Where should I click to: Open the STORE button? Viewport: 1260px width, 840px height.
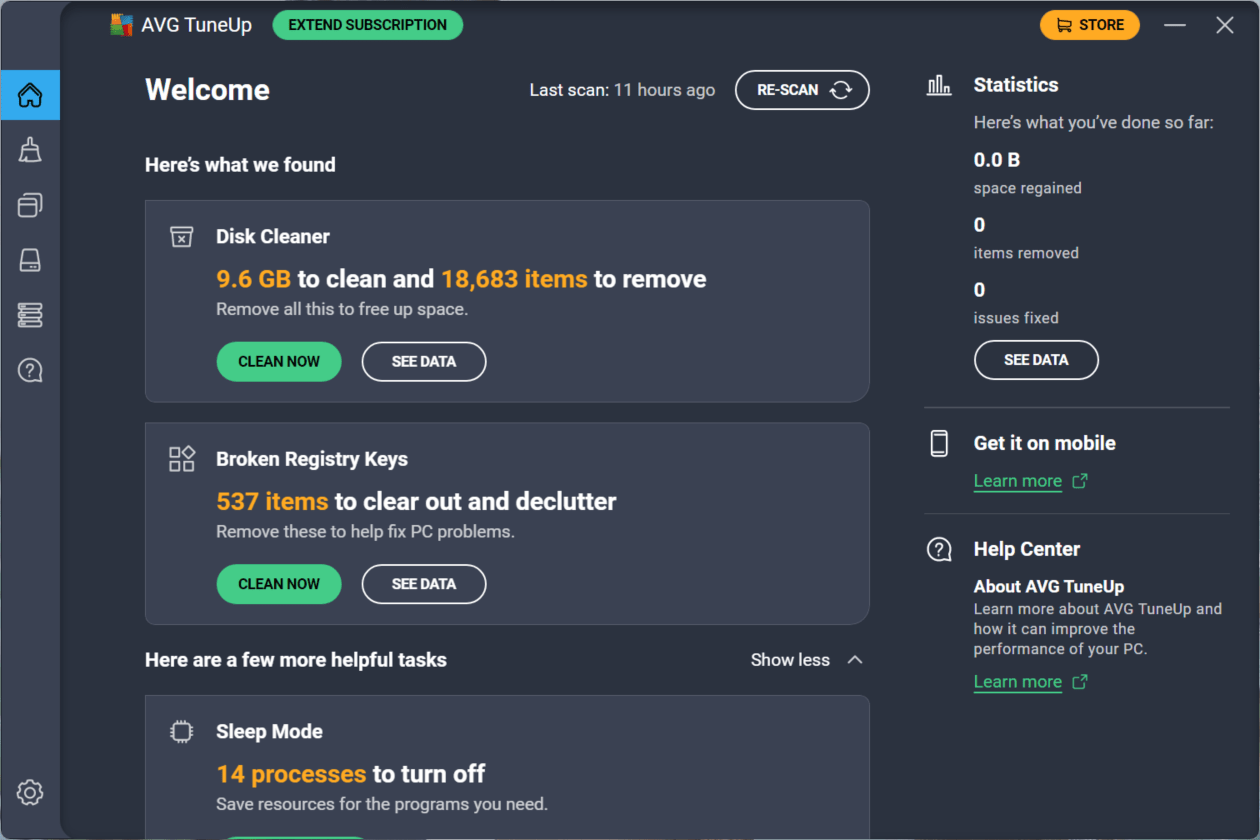click(x=1089, y=25)
